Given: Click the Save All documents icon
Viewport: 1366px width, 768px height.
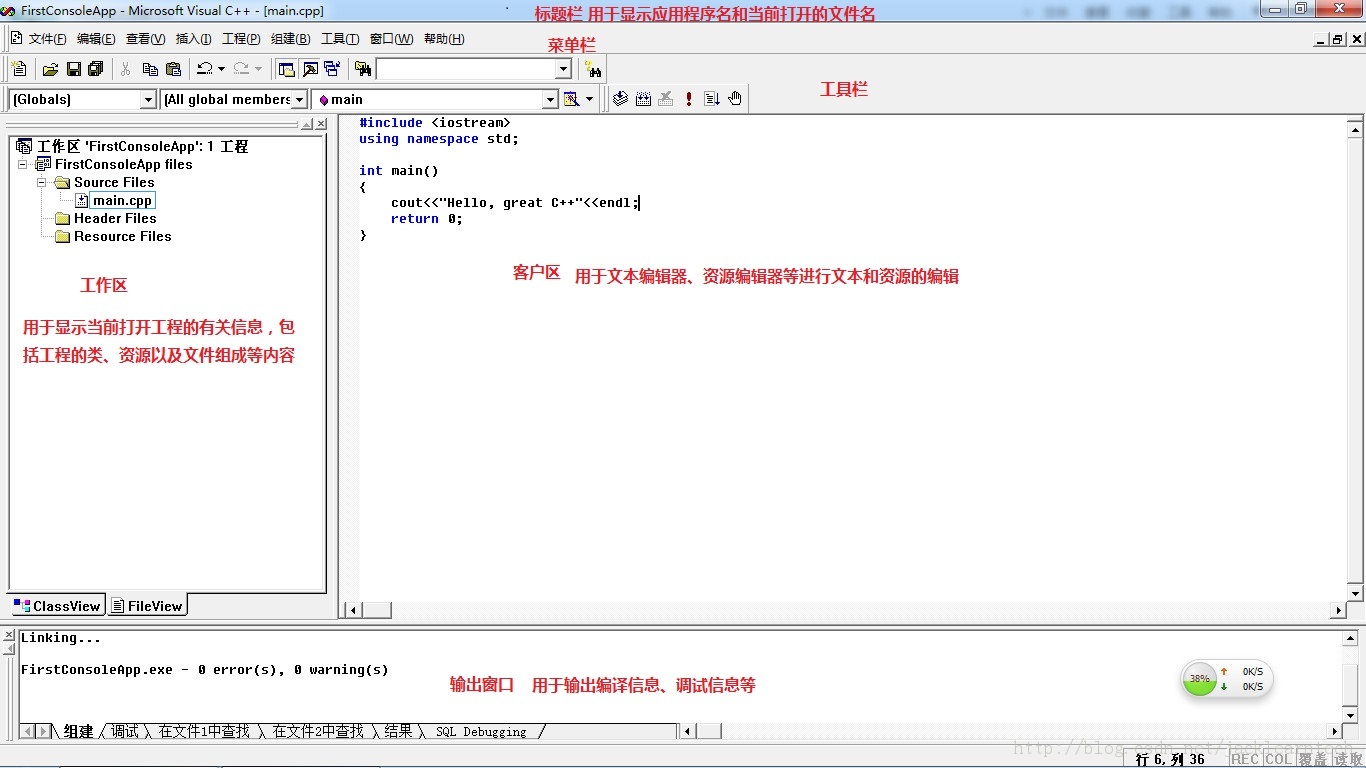Looking at the screenshot, I should click(95, 68).
